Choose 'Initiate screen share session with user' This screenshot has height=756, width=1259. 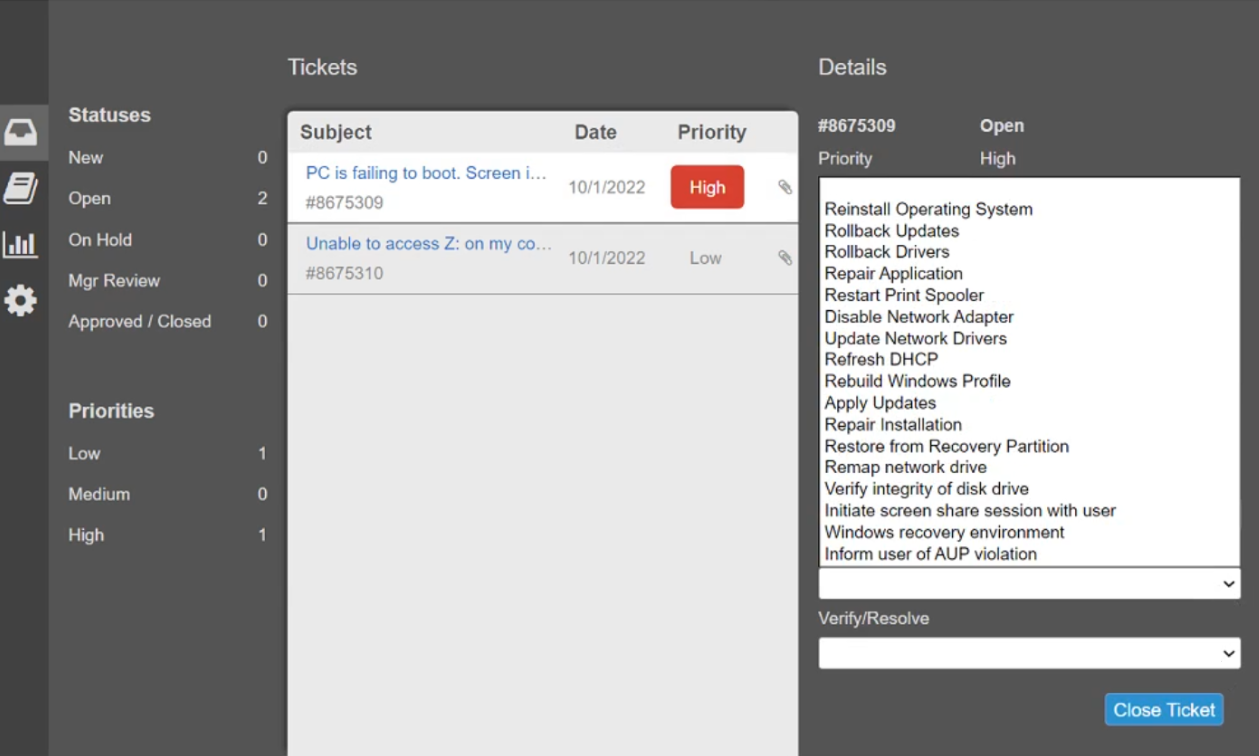(1029, 510)
